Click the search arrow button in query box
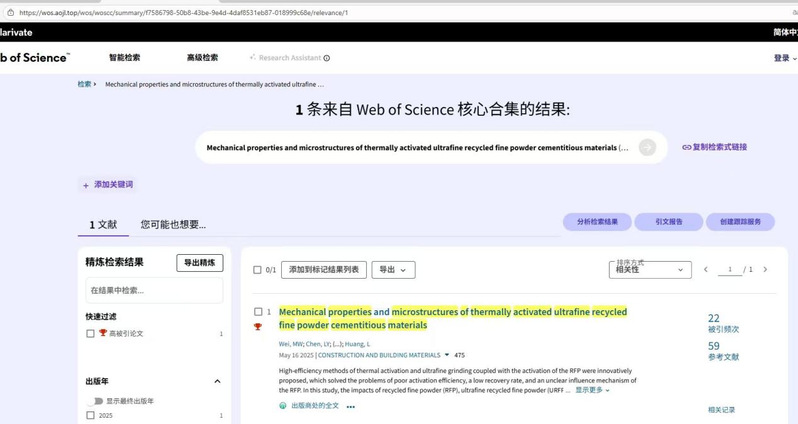The height and width of the screenshot is (424, 798). click(647, 147)
